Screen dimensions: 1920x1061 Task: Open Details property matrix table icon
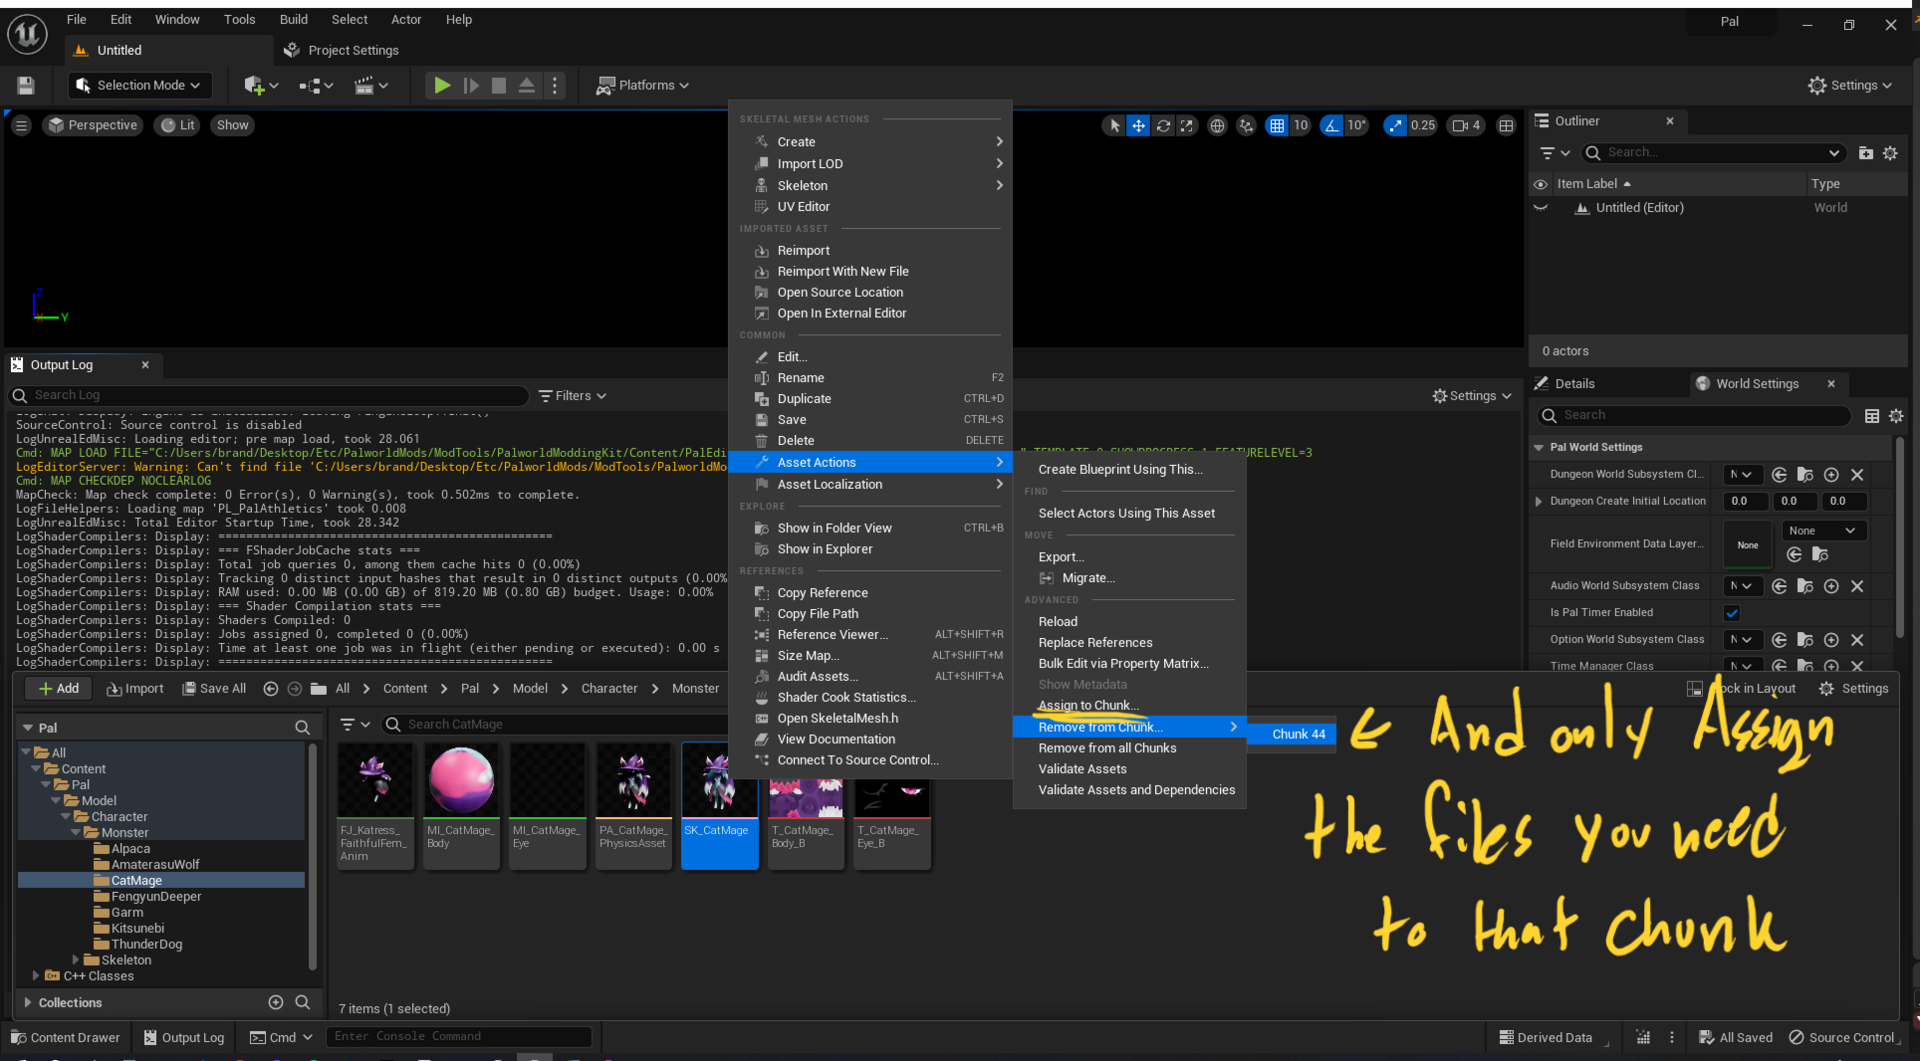coord(1872,415)
